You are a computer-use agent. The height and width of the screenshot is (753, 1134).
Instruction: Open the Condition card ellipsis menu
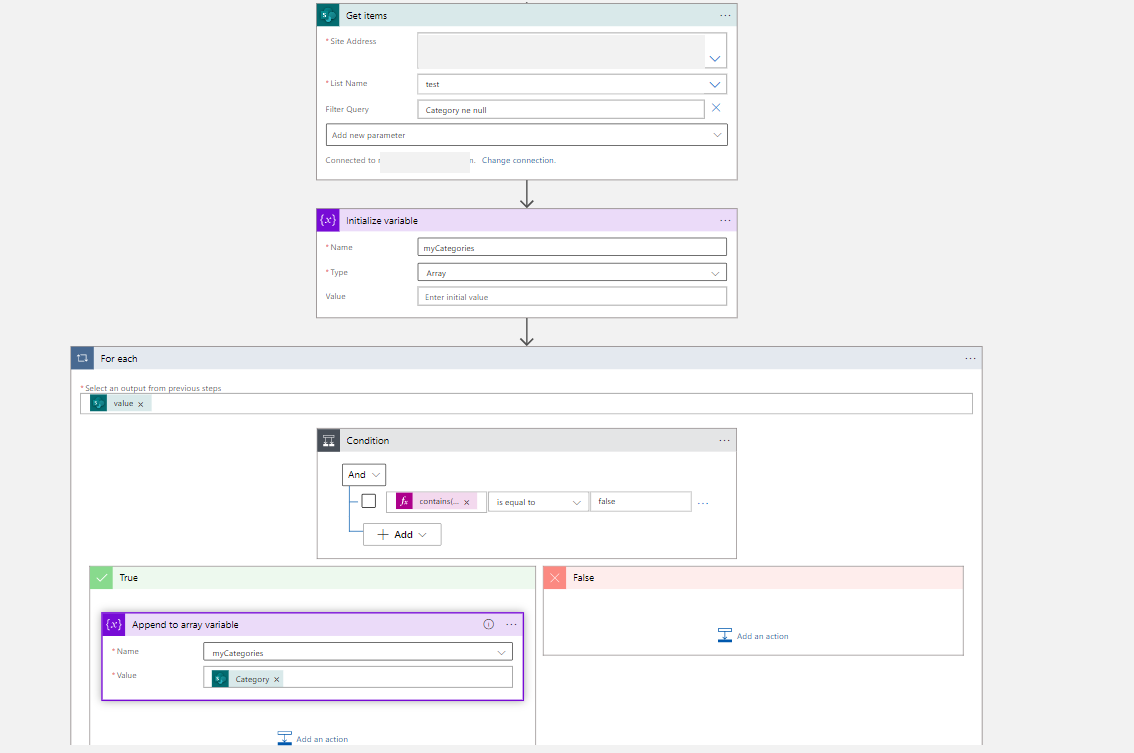[725, 441]
